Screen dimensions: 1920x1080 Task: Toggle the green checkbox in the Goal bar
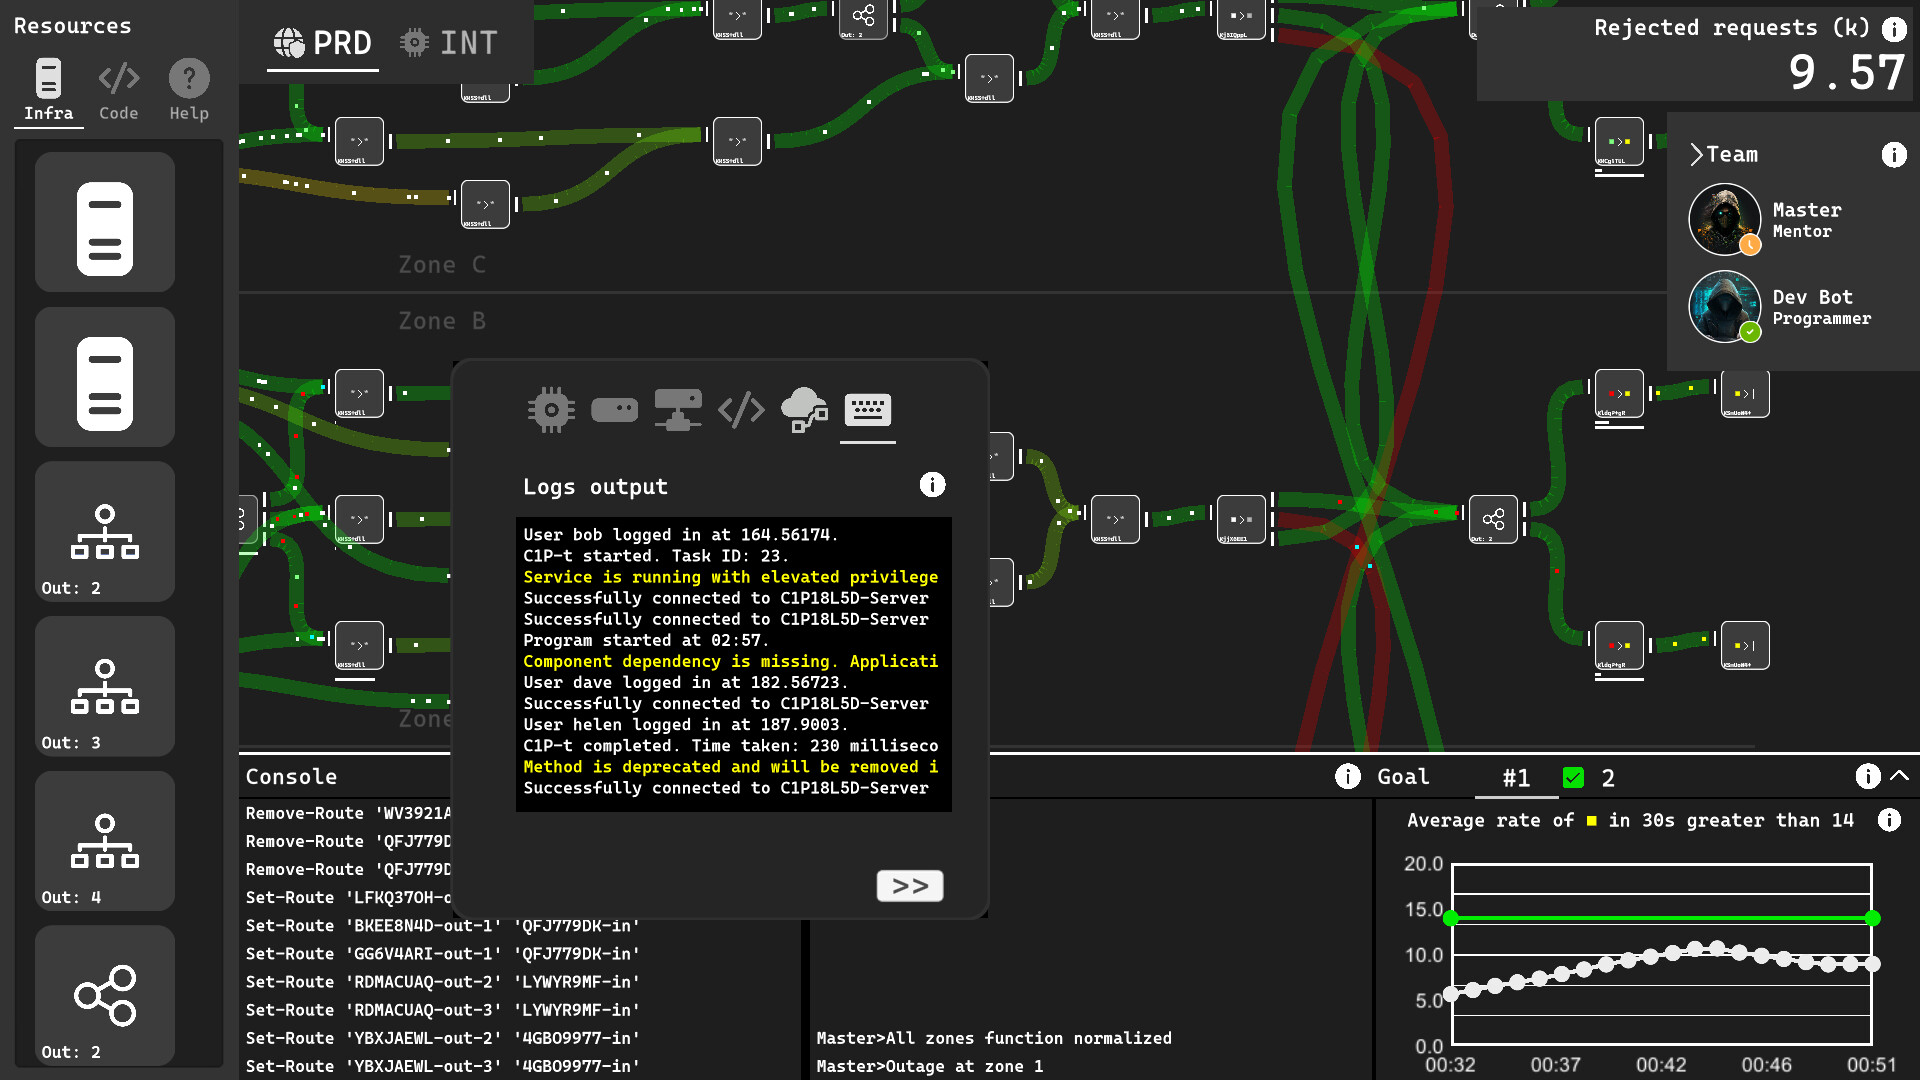1575,777
